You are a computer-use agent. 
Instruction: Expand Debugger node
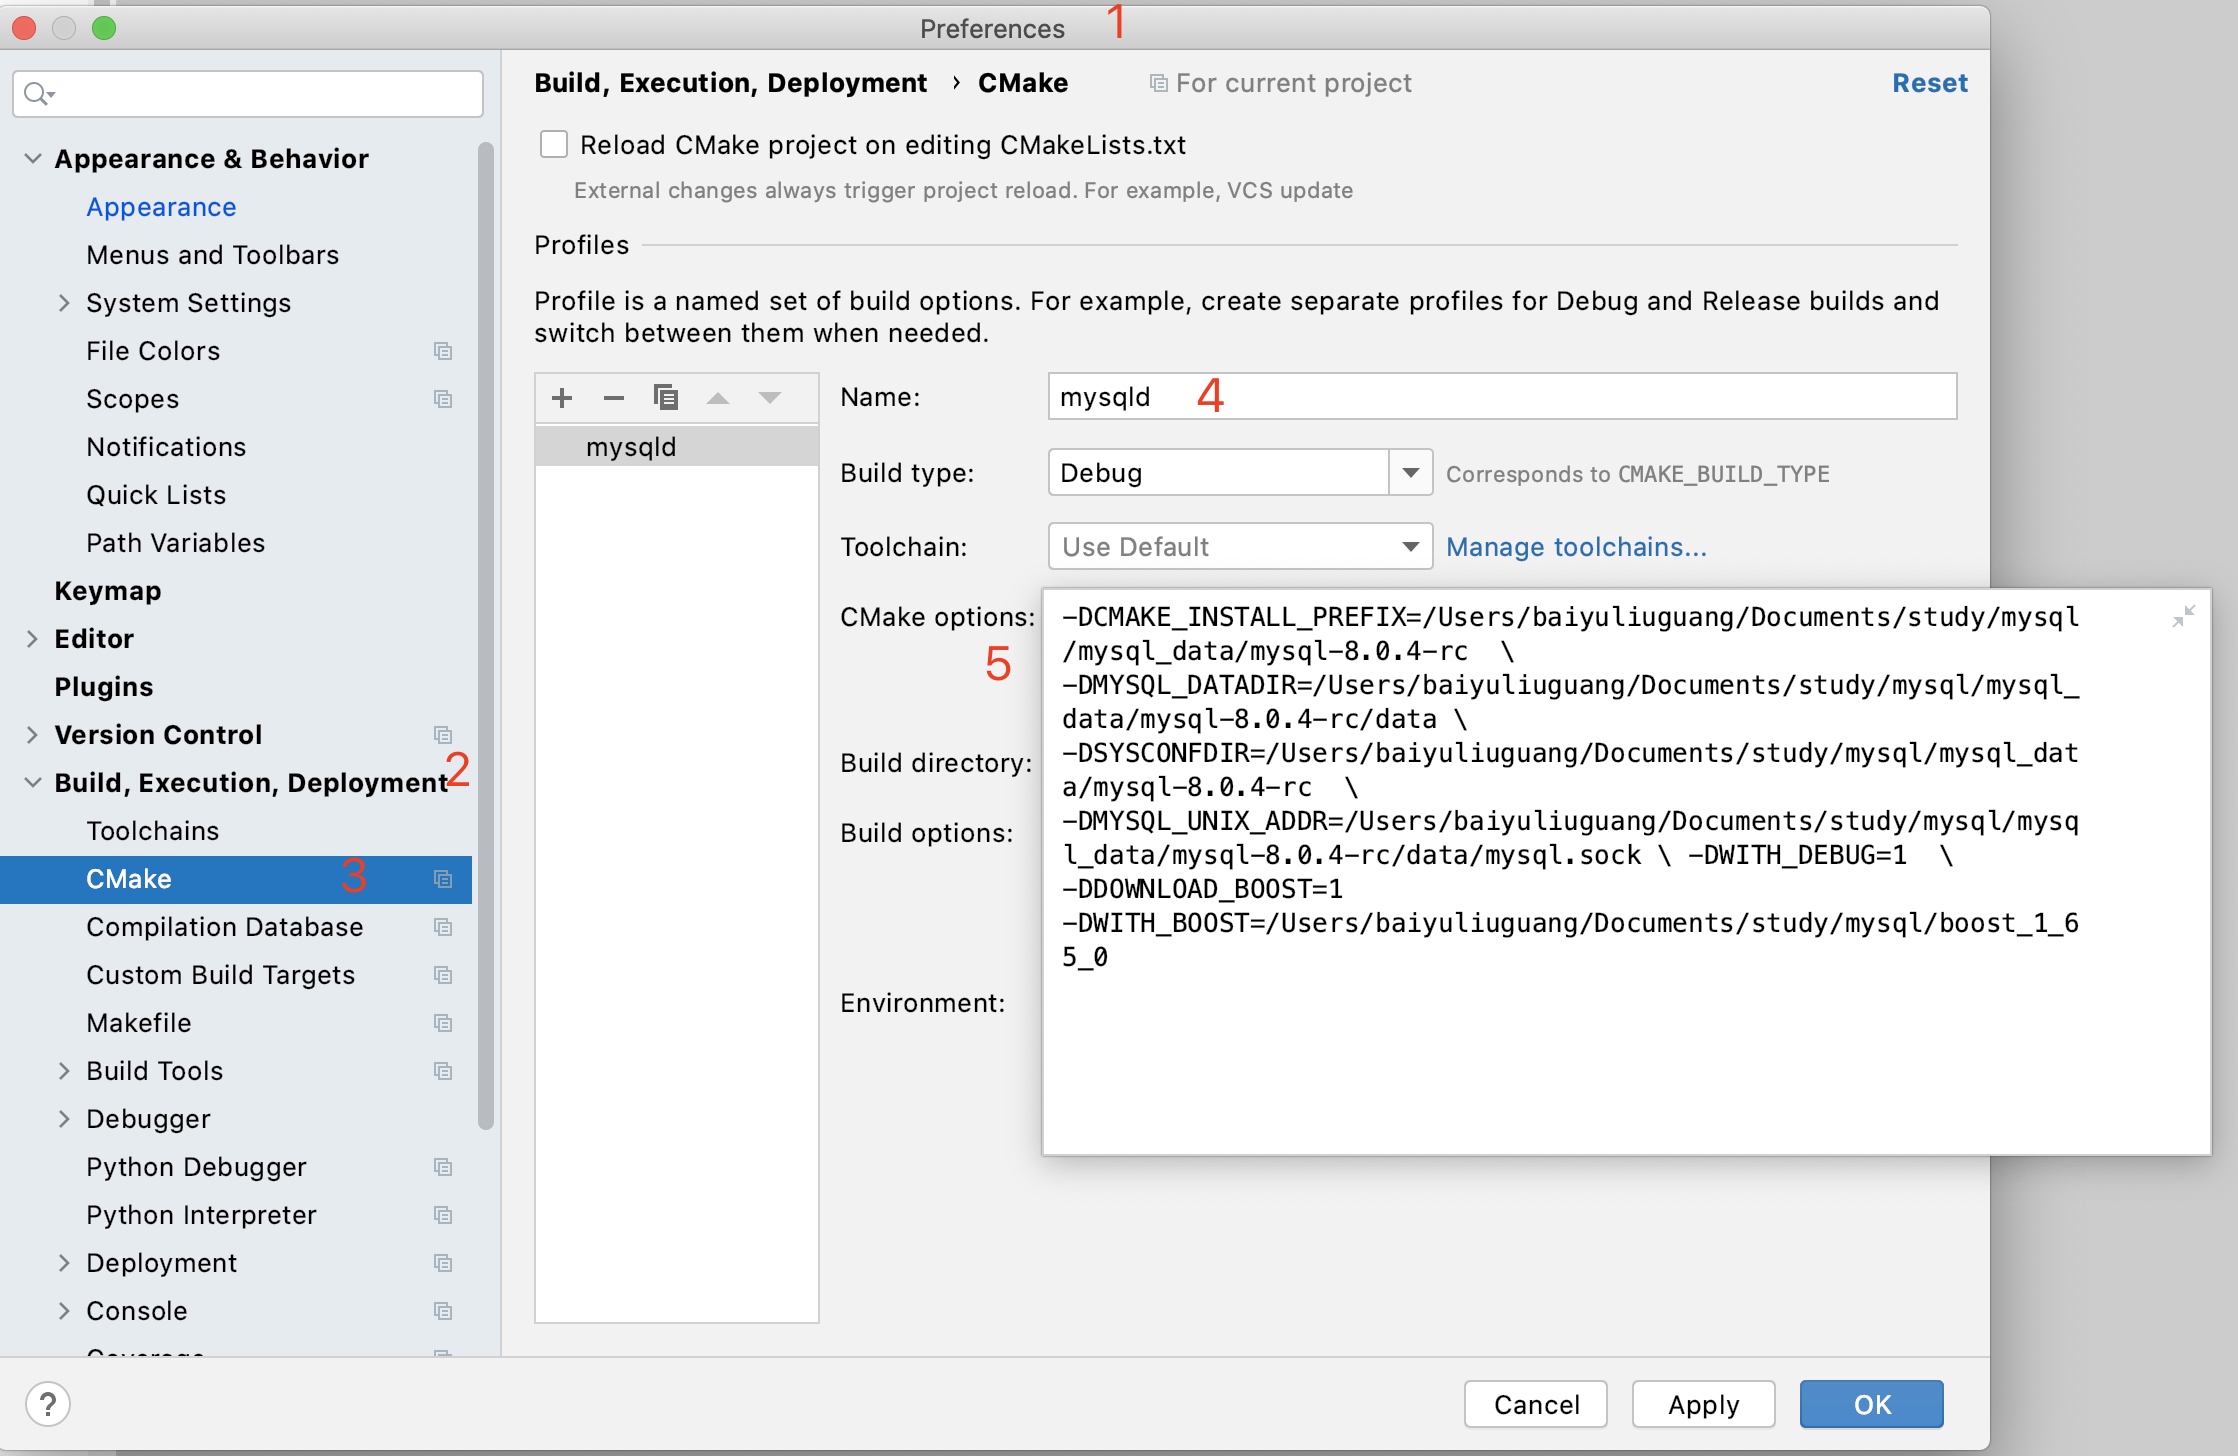tap(64, 1119)
